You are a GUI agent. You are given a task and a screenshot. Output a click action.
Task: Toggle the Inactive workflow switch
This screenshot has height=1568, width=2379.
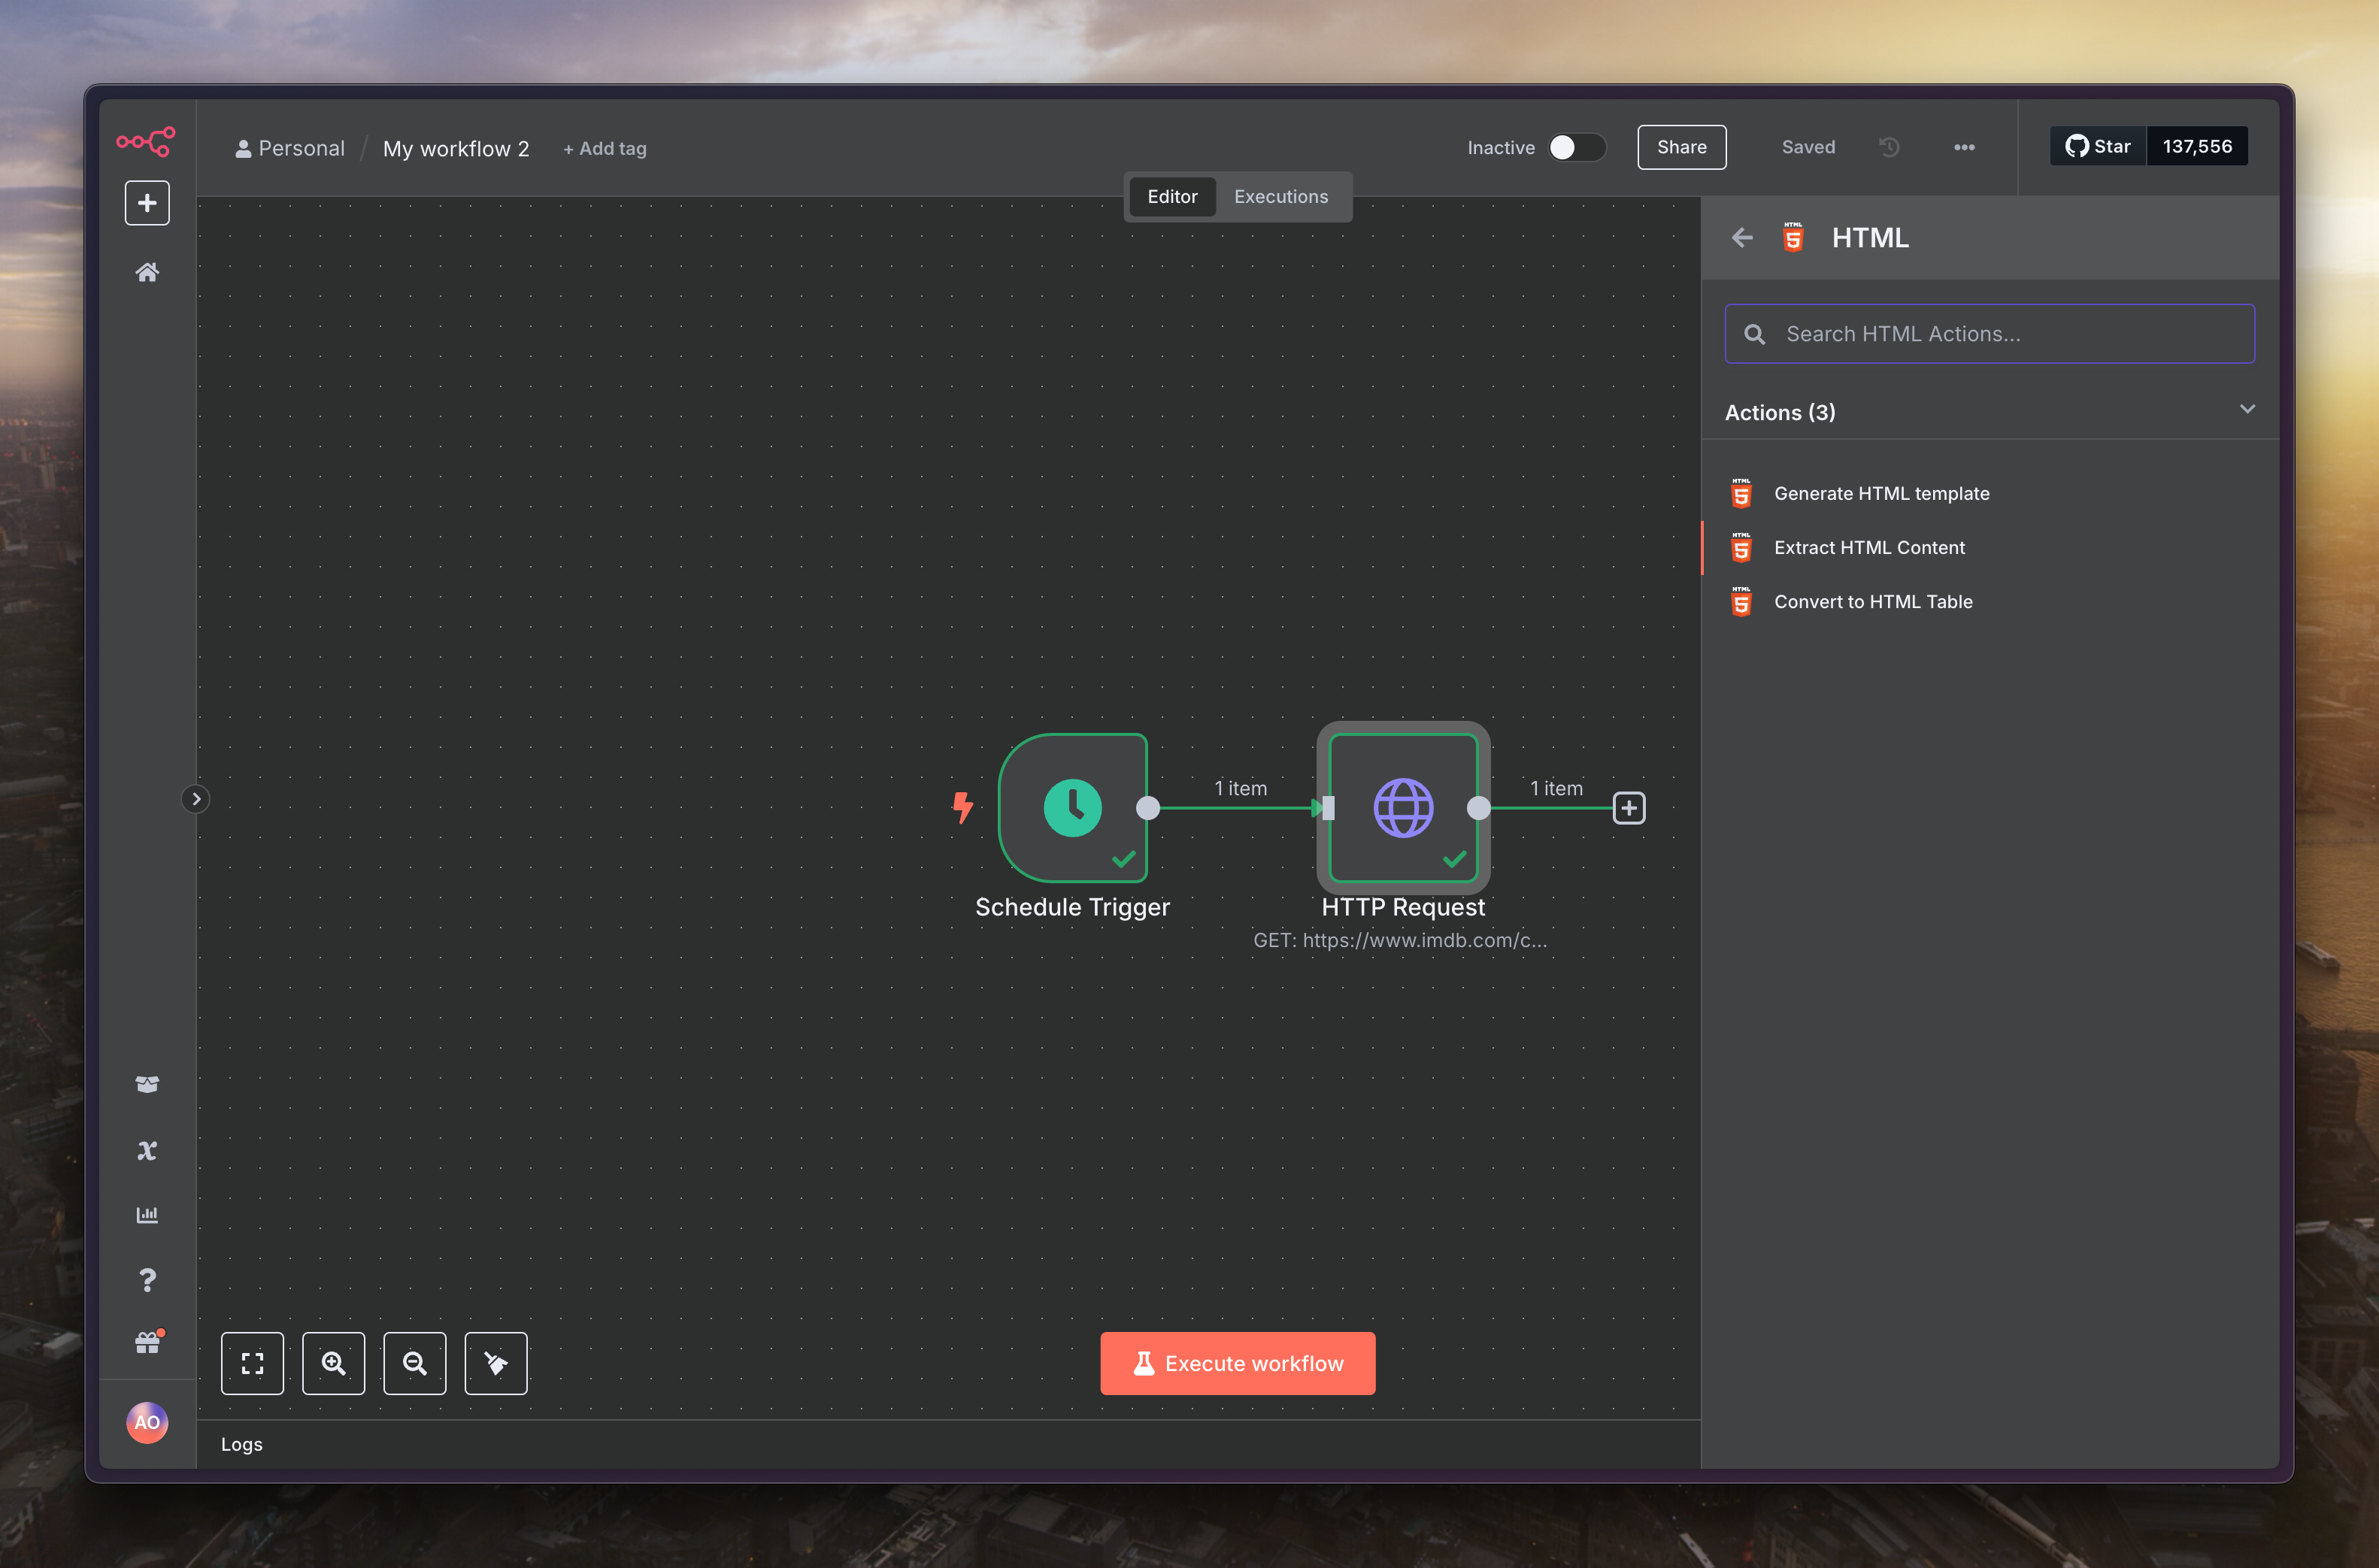(1576, 147)
